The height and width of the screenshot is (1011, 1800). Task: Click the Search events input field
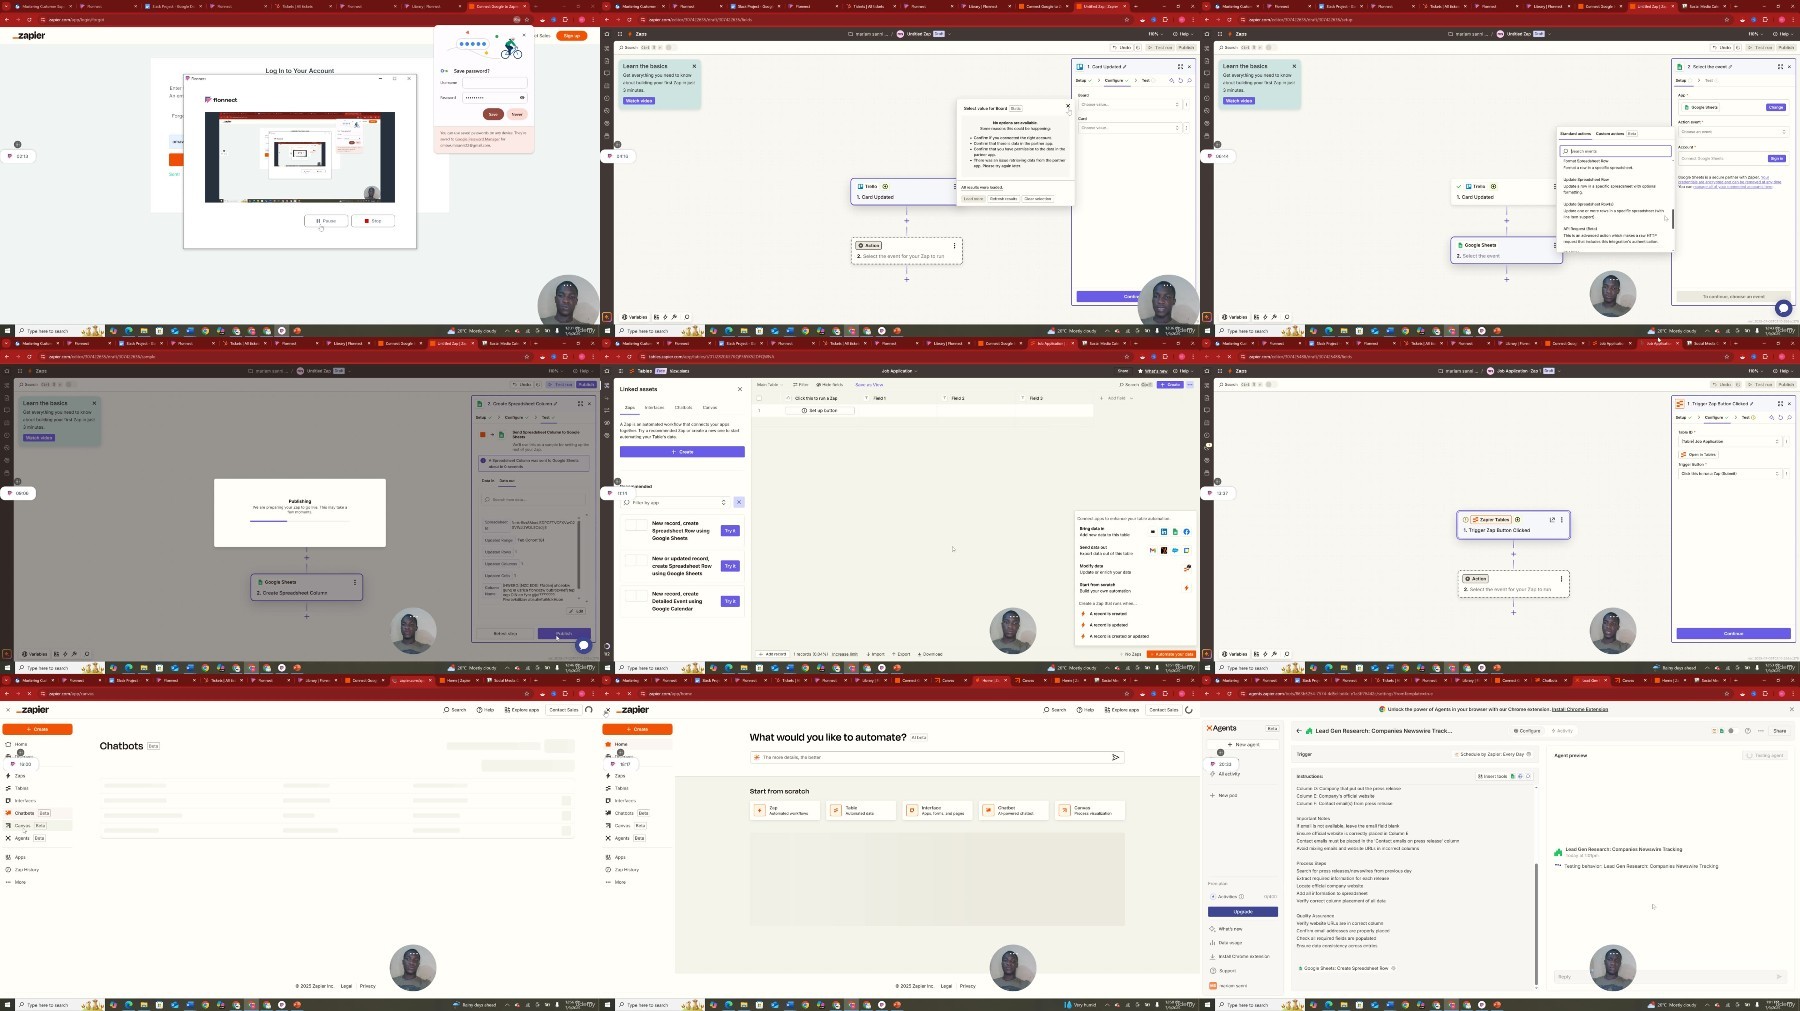pyautogui.click(x=1616, y=151)
